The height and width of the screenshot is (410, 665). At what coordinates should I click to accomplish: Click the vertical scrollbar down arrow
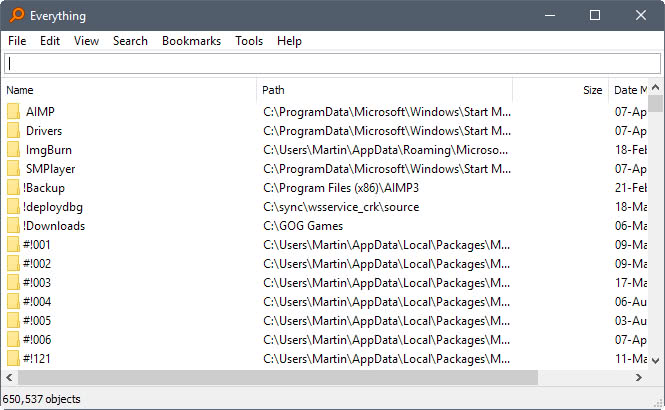point(655,361)
